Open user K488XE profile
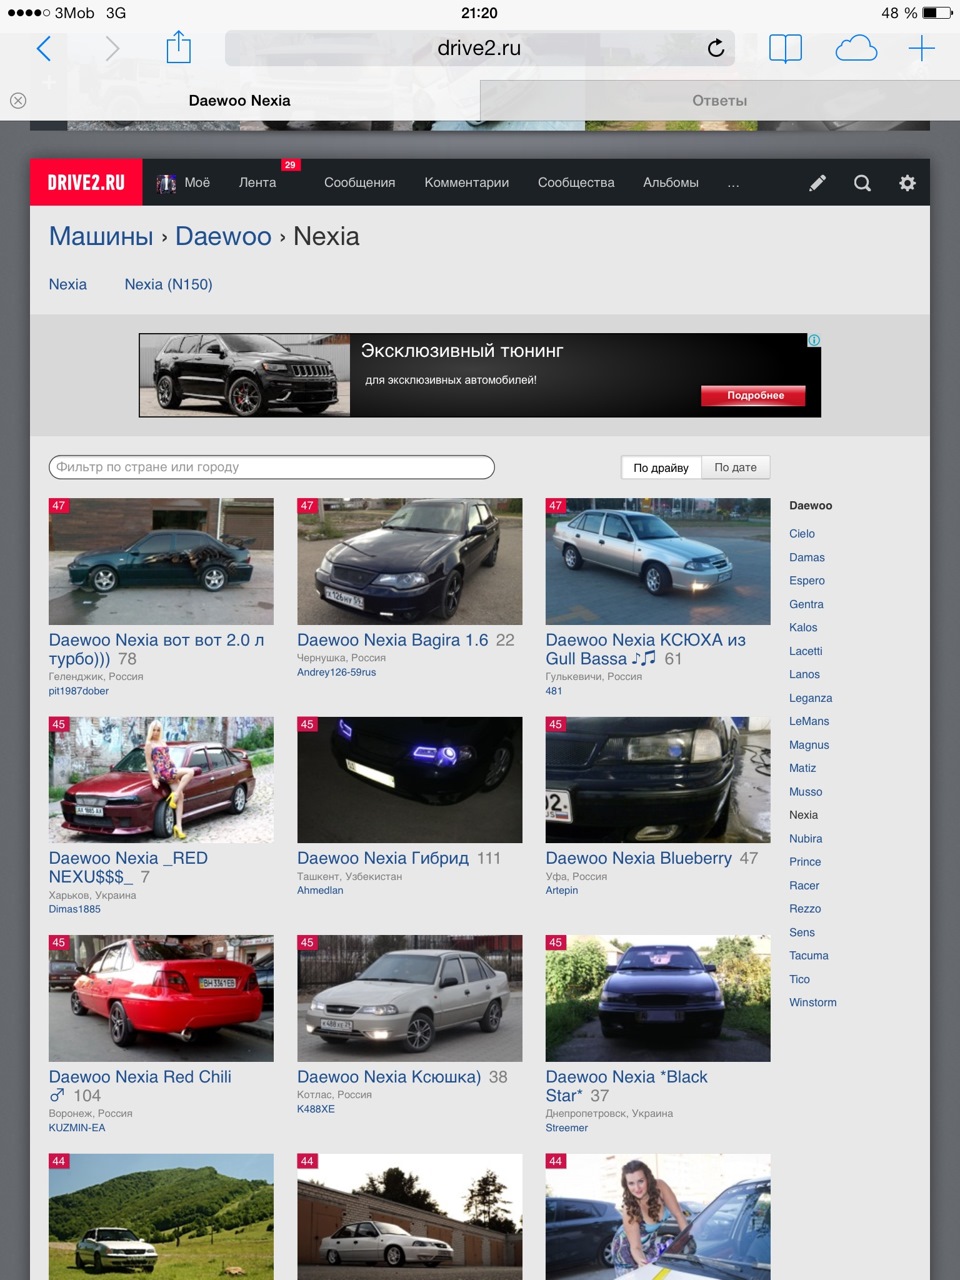This screenshot has width=960, height=1280. point(316,1109)
